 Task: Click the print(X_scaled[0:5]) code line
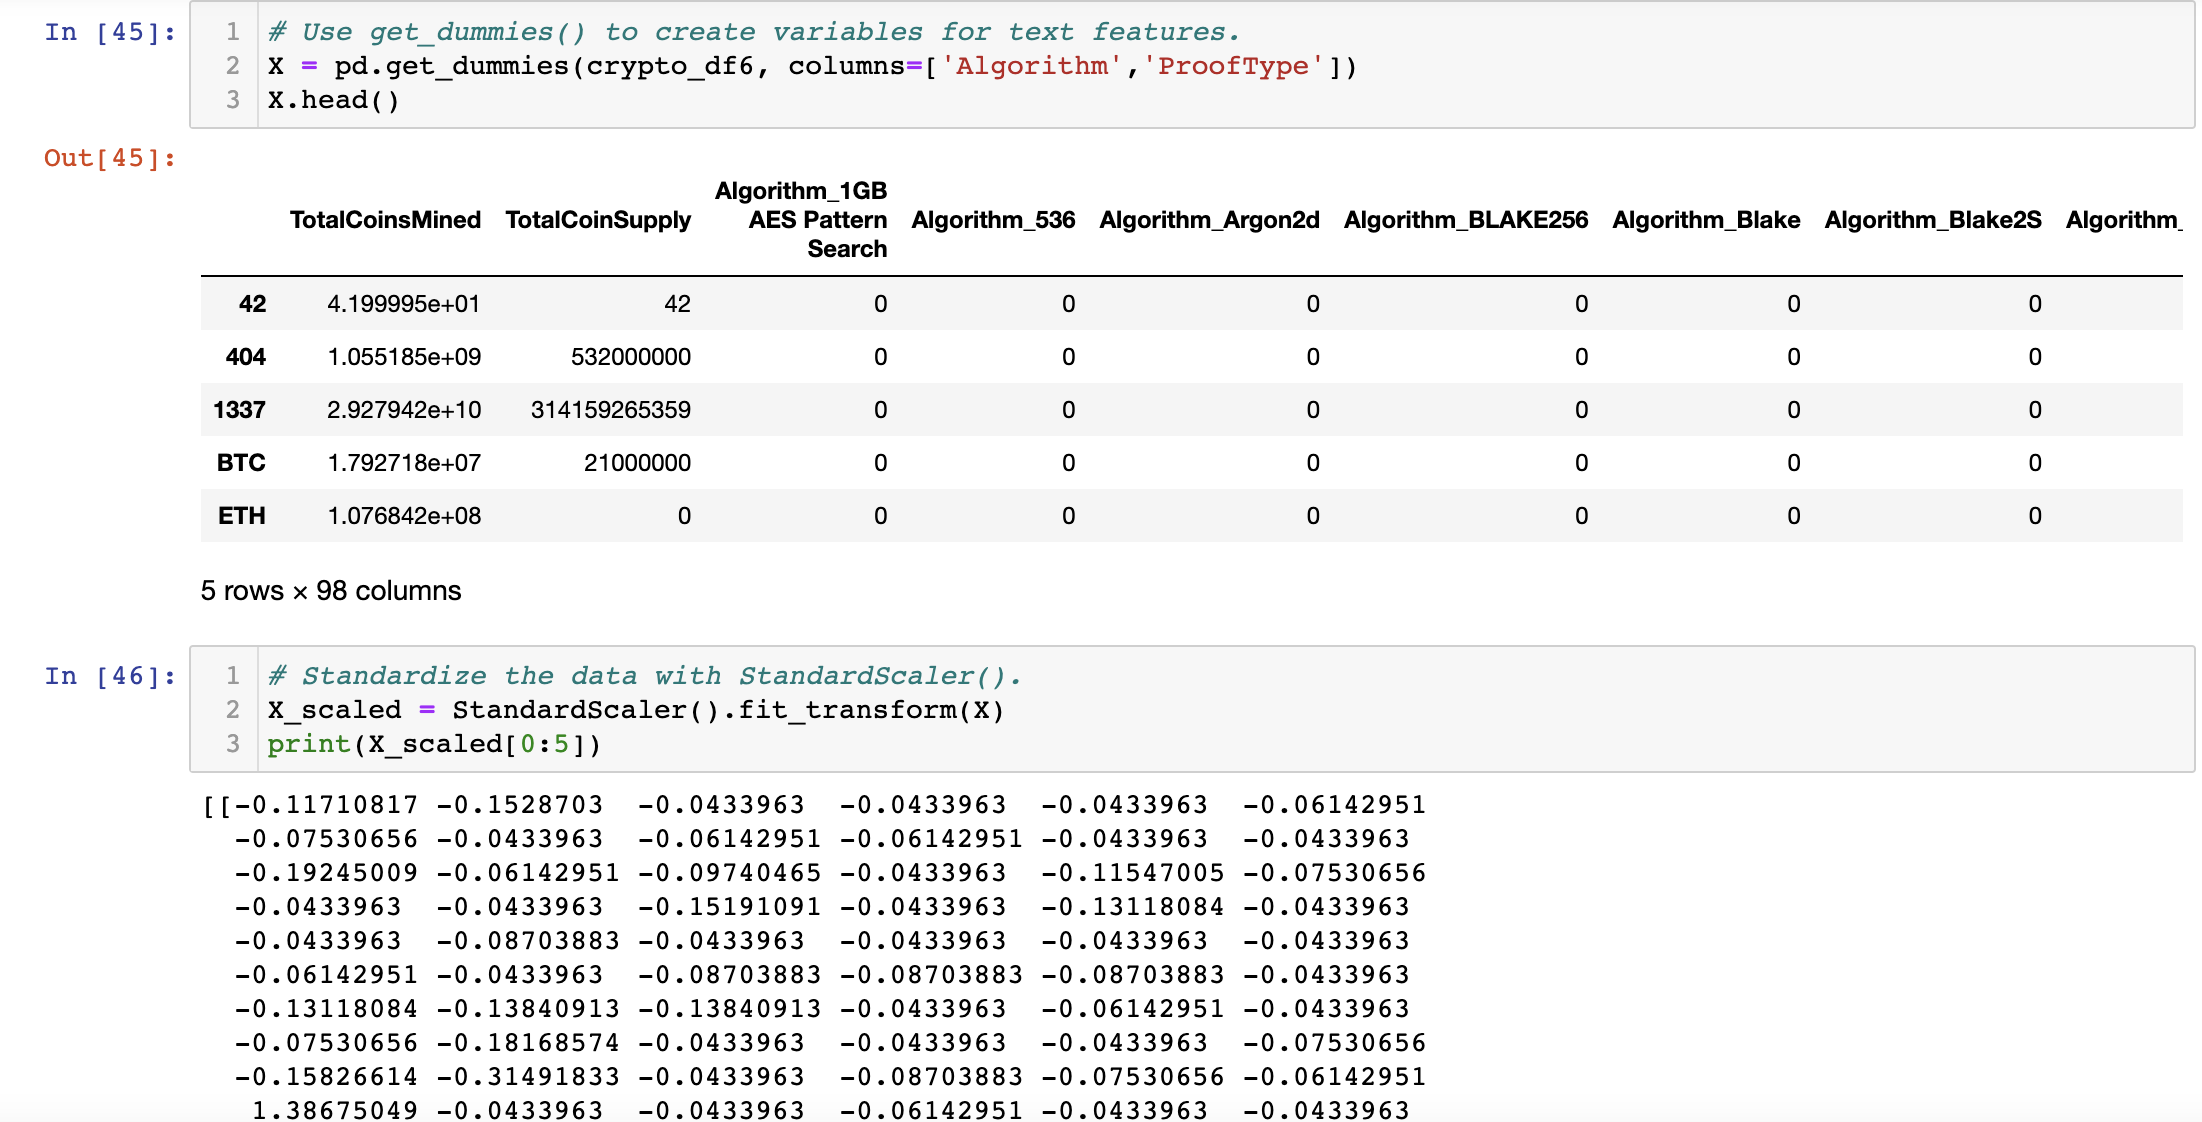[x=434, y=744]
